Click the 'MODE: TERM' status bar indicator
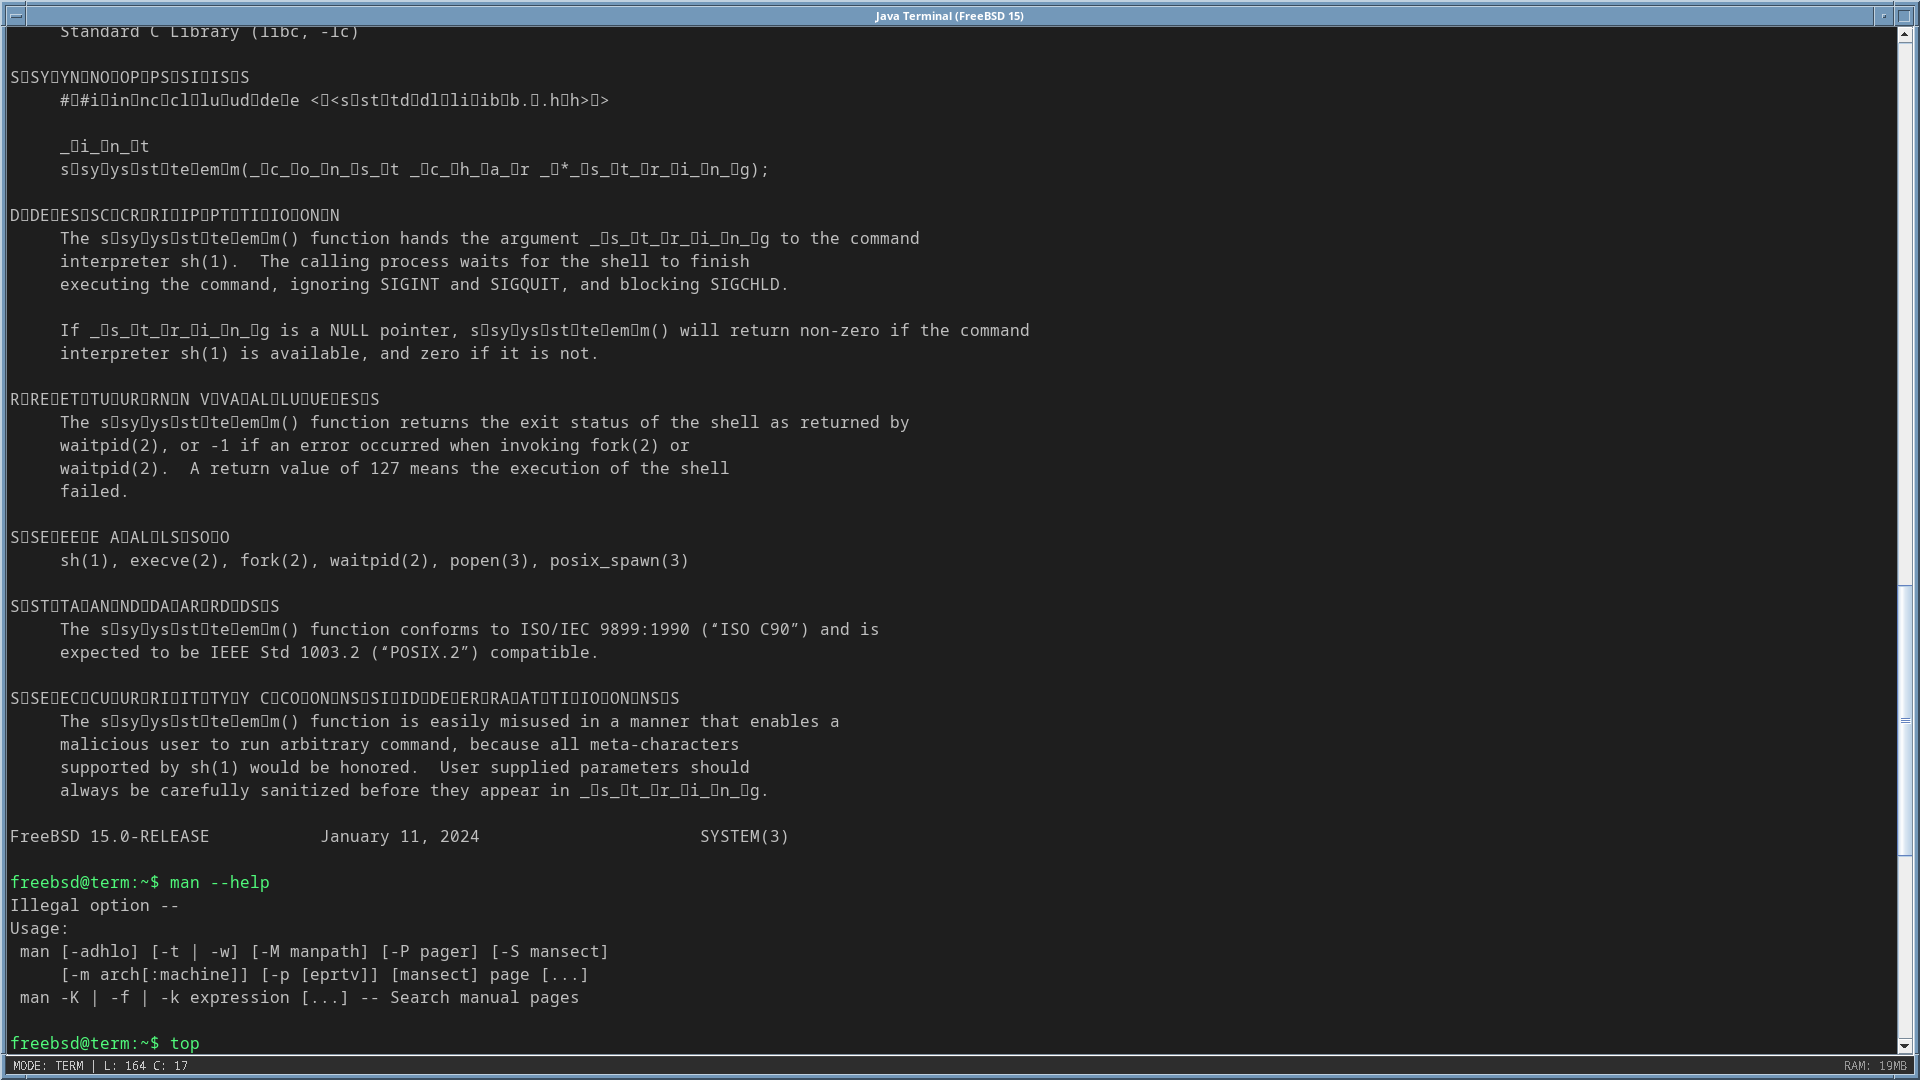Viewport: 1920px width, 1080px height. click(x=48, y=1066)
